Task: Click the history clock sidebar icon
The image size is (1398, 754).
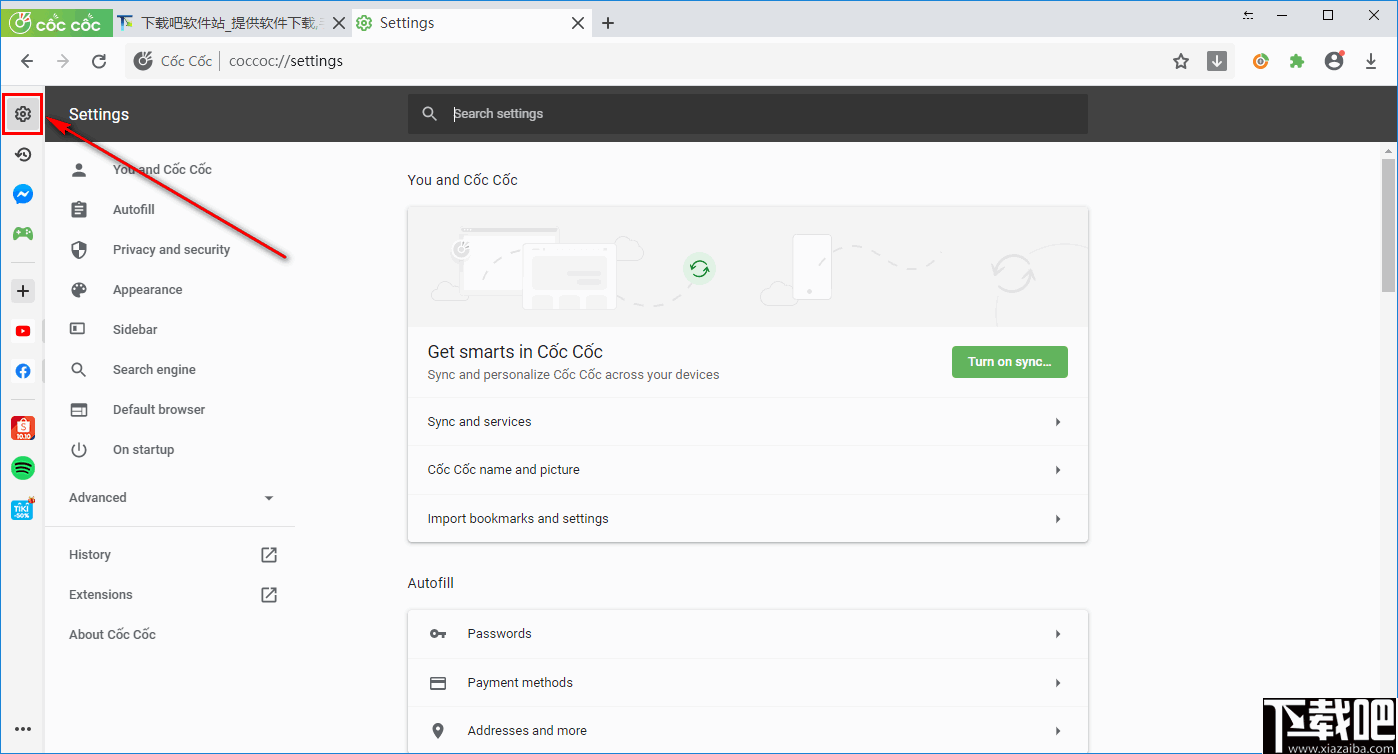Action: click(23, 155)
